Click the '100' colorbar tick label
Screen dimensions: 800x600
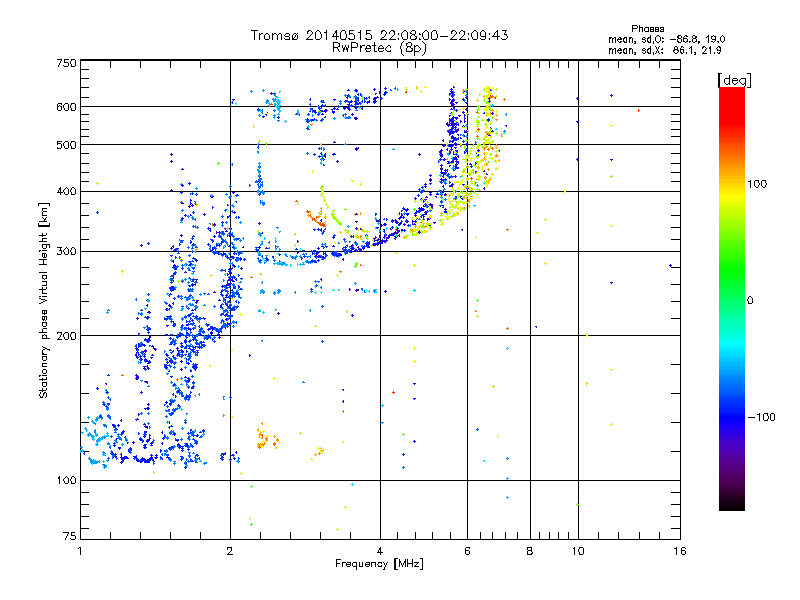[x=757, y=184]
